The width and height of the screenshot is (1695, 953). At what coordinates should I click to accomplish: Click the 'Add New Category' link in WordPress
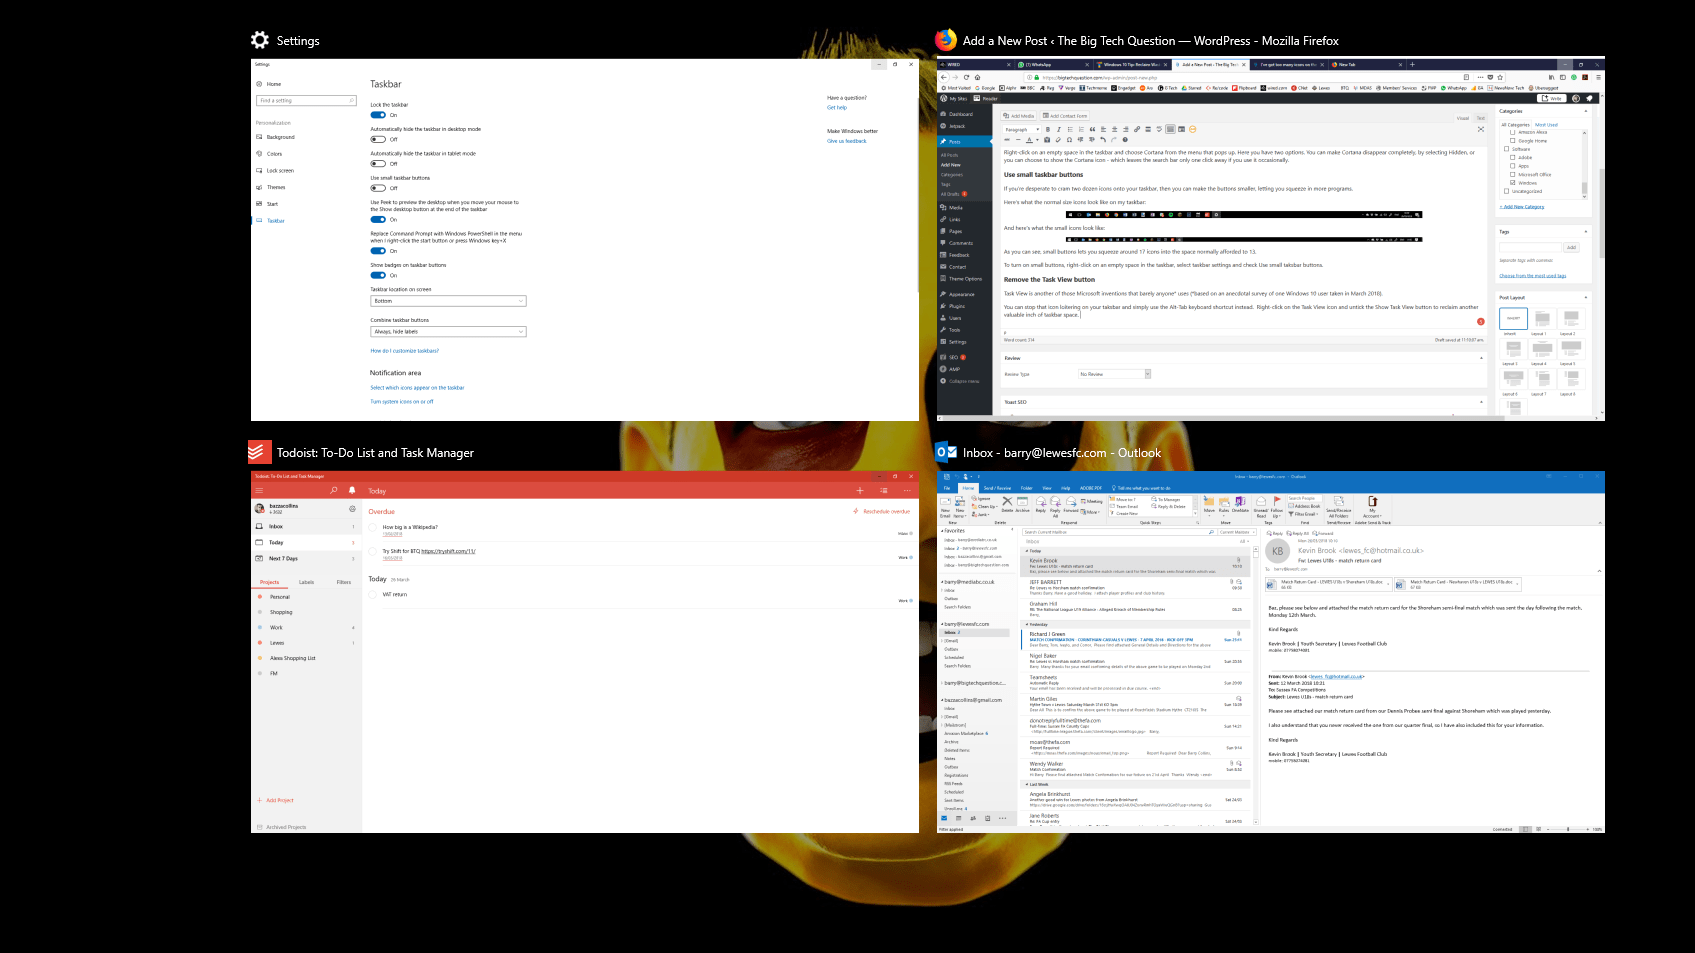tap(1522, 206)
